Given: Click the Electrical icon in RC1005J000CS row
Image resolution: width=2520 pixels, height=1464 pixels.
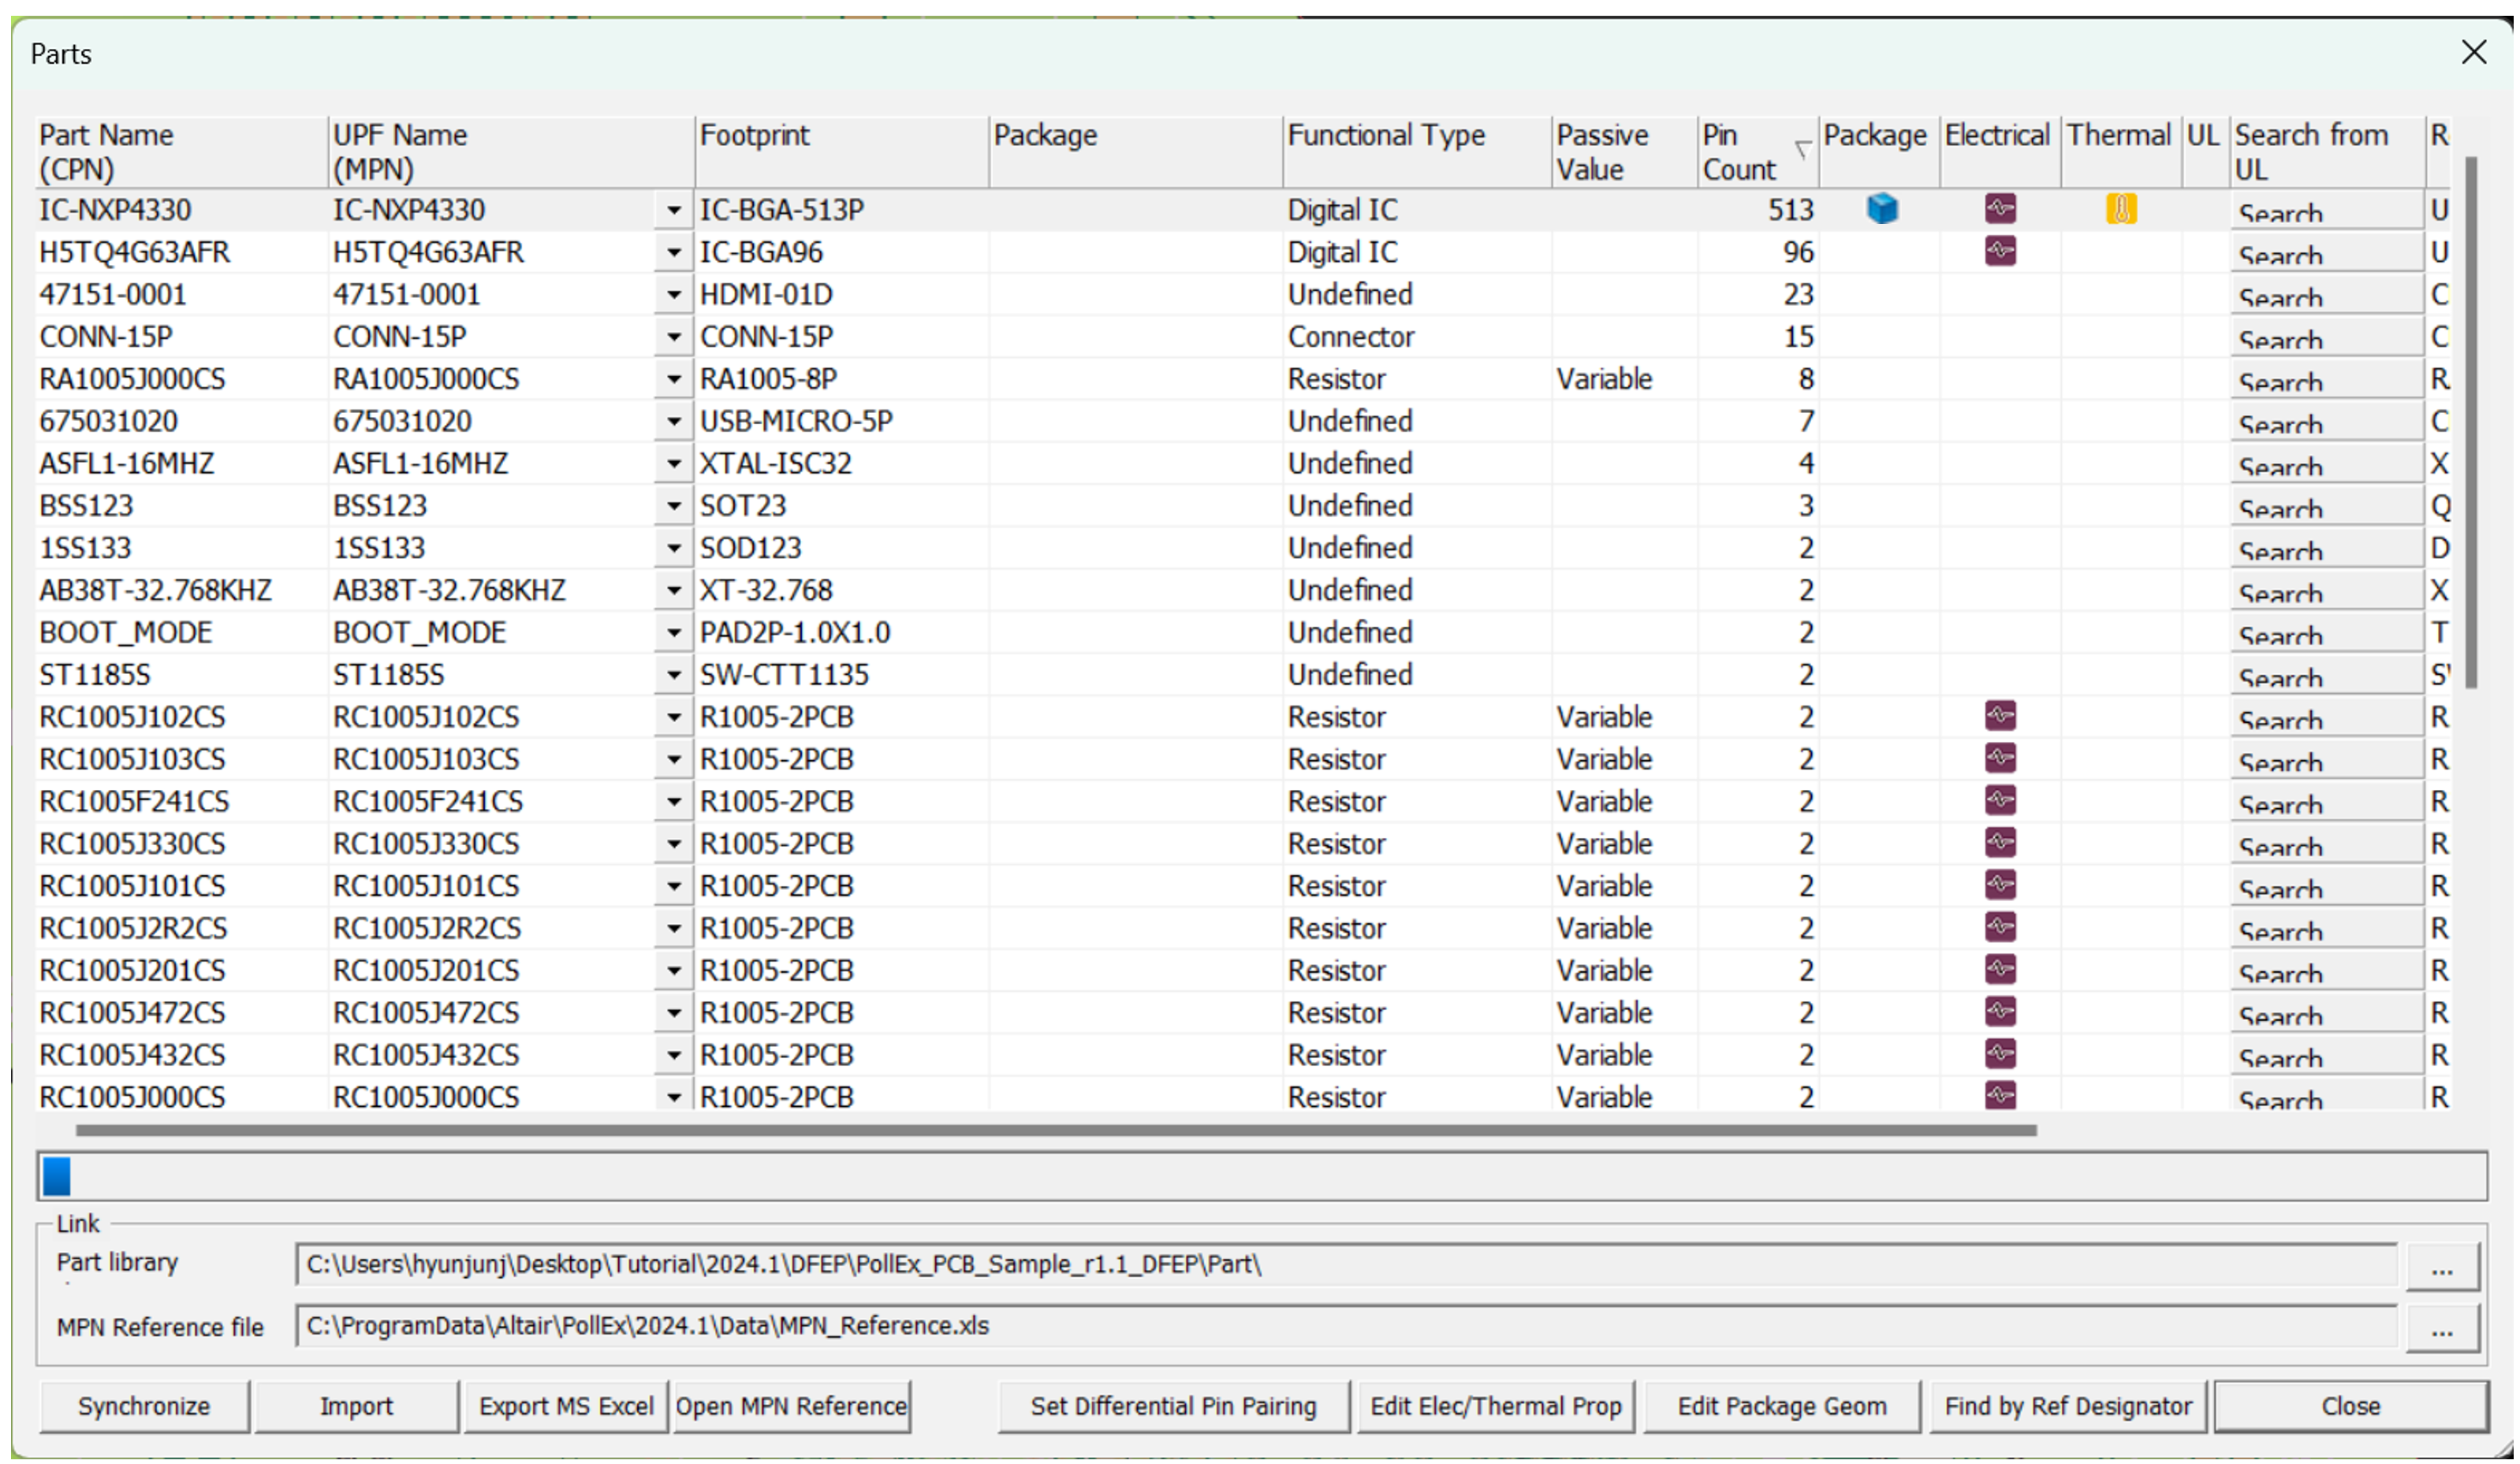Looking at the screenshot, I should (x=2000, y=1095).
